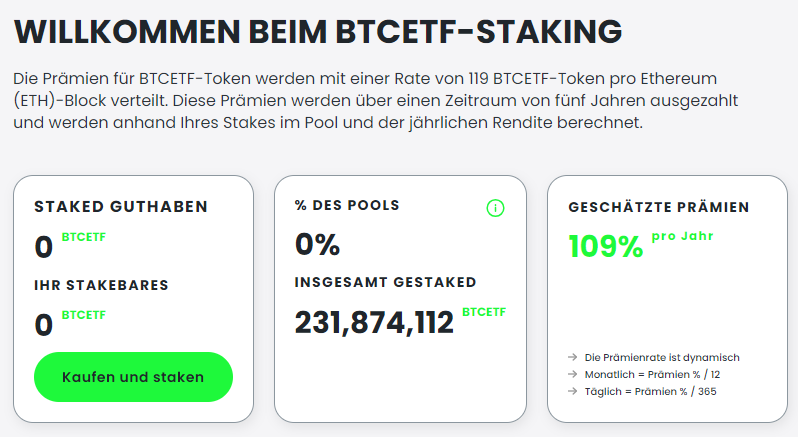Click the 'WILLKOMMEN BEIM BTCETF-STAKING' heading
798x437 pixels.
coord(319,32)
